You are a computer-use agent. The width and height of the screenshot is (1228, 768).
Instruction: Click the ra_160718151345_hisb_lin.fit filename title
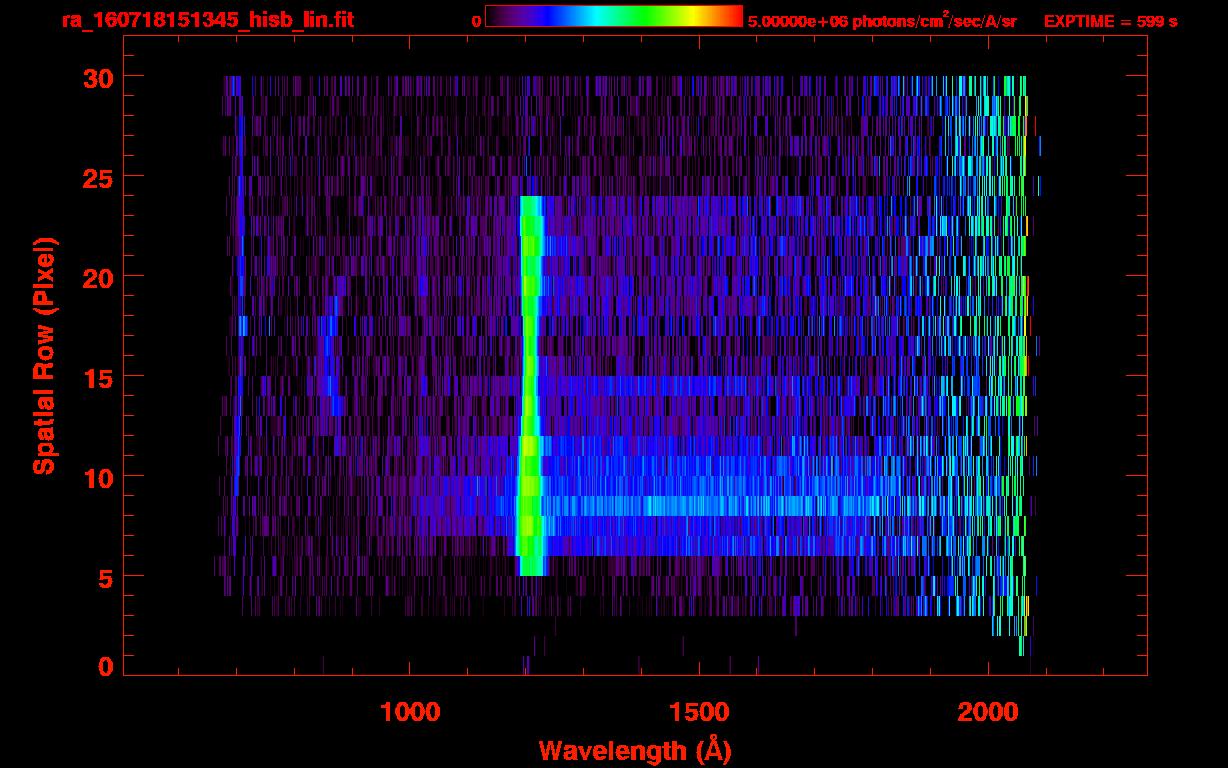coord(207,20)
